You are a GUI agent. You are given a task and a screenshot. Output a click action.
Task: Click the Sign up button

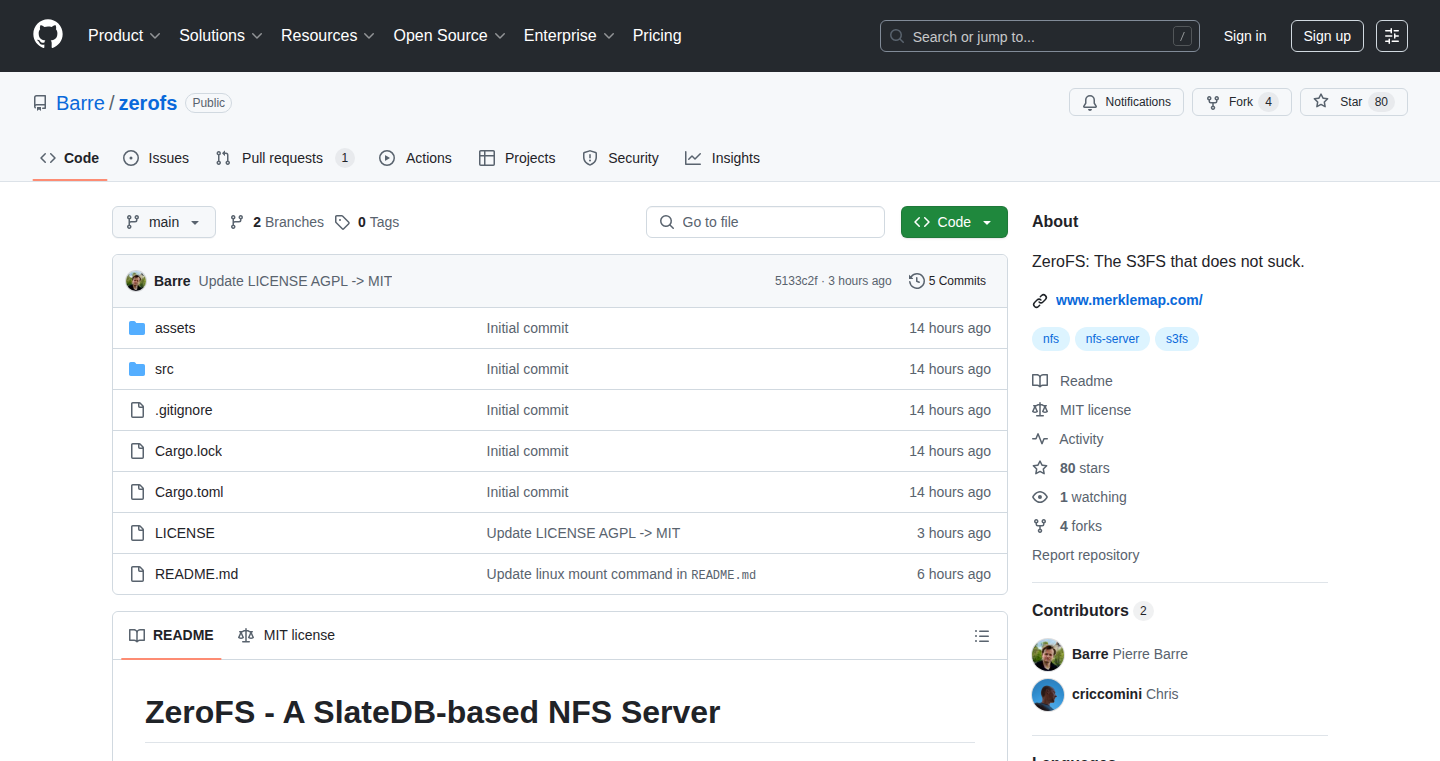click(1327, 36)
